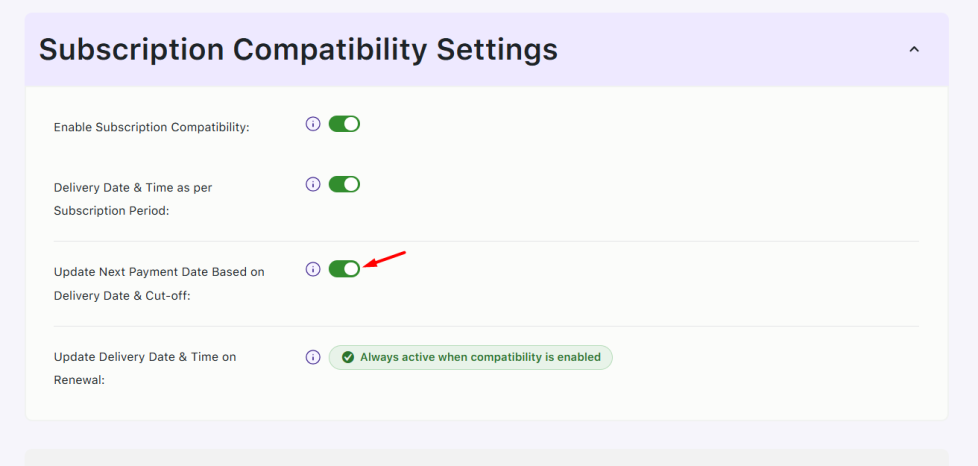This screenshot has height=466, width=978.
Task: Click info icon for Update Delivery Date on Renewal
Action: point(313,357)
